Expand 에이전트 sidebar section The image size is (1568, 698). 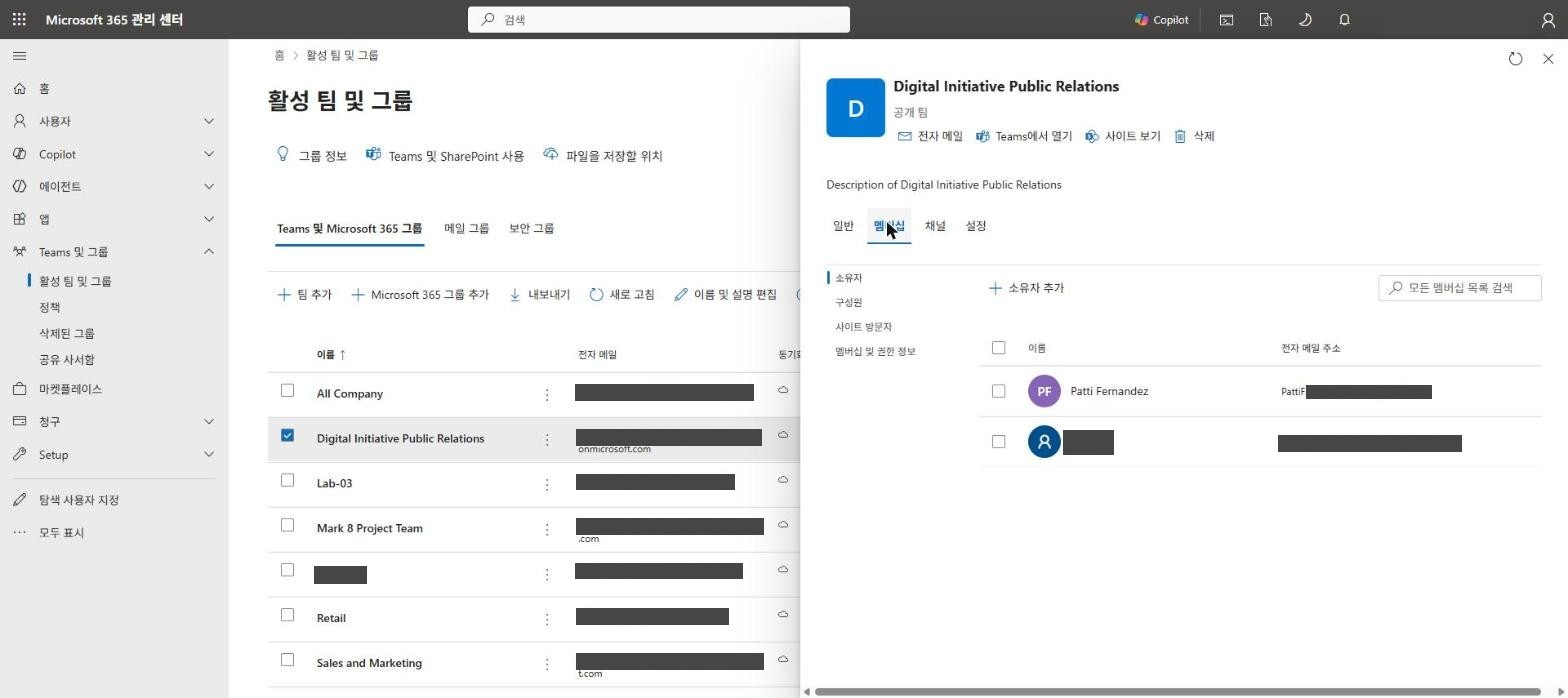coord(114,186)
